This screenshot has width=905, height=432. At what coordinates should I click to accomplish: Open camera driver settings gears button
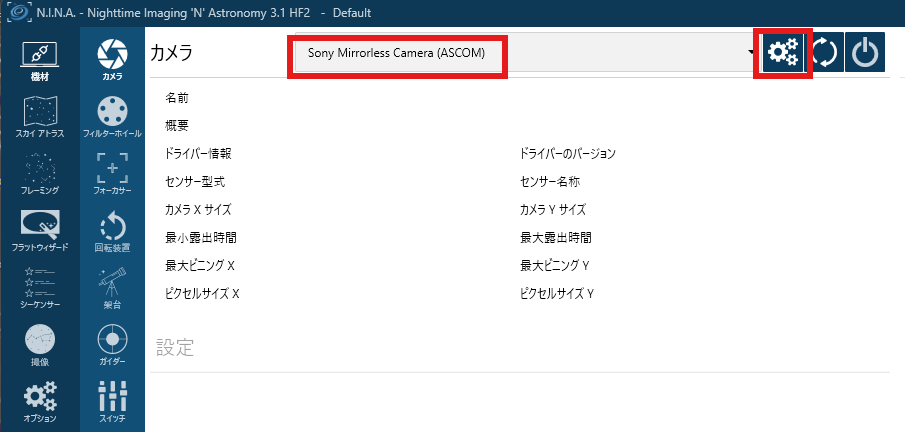click(783, 53)
